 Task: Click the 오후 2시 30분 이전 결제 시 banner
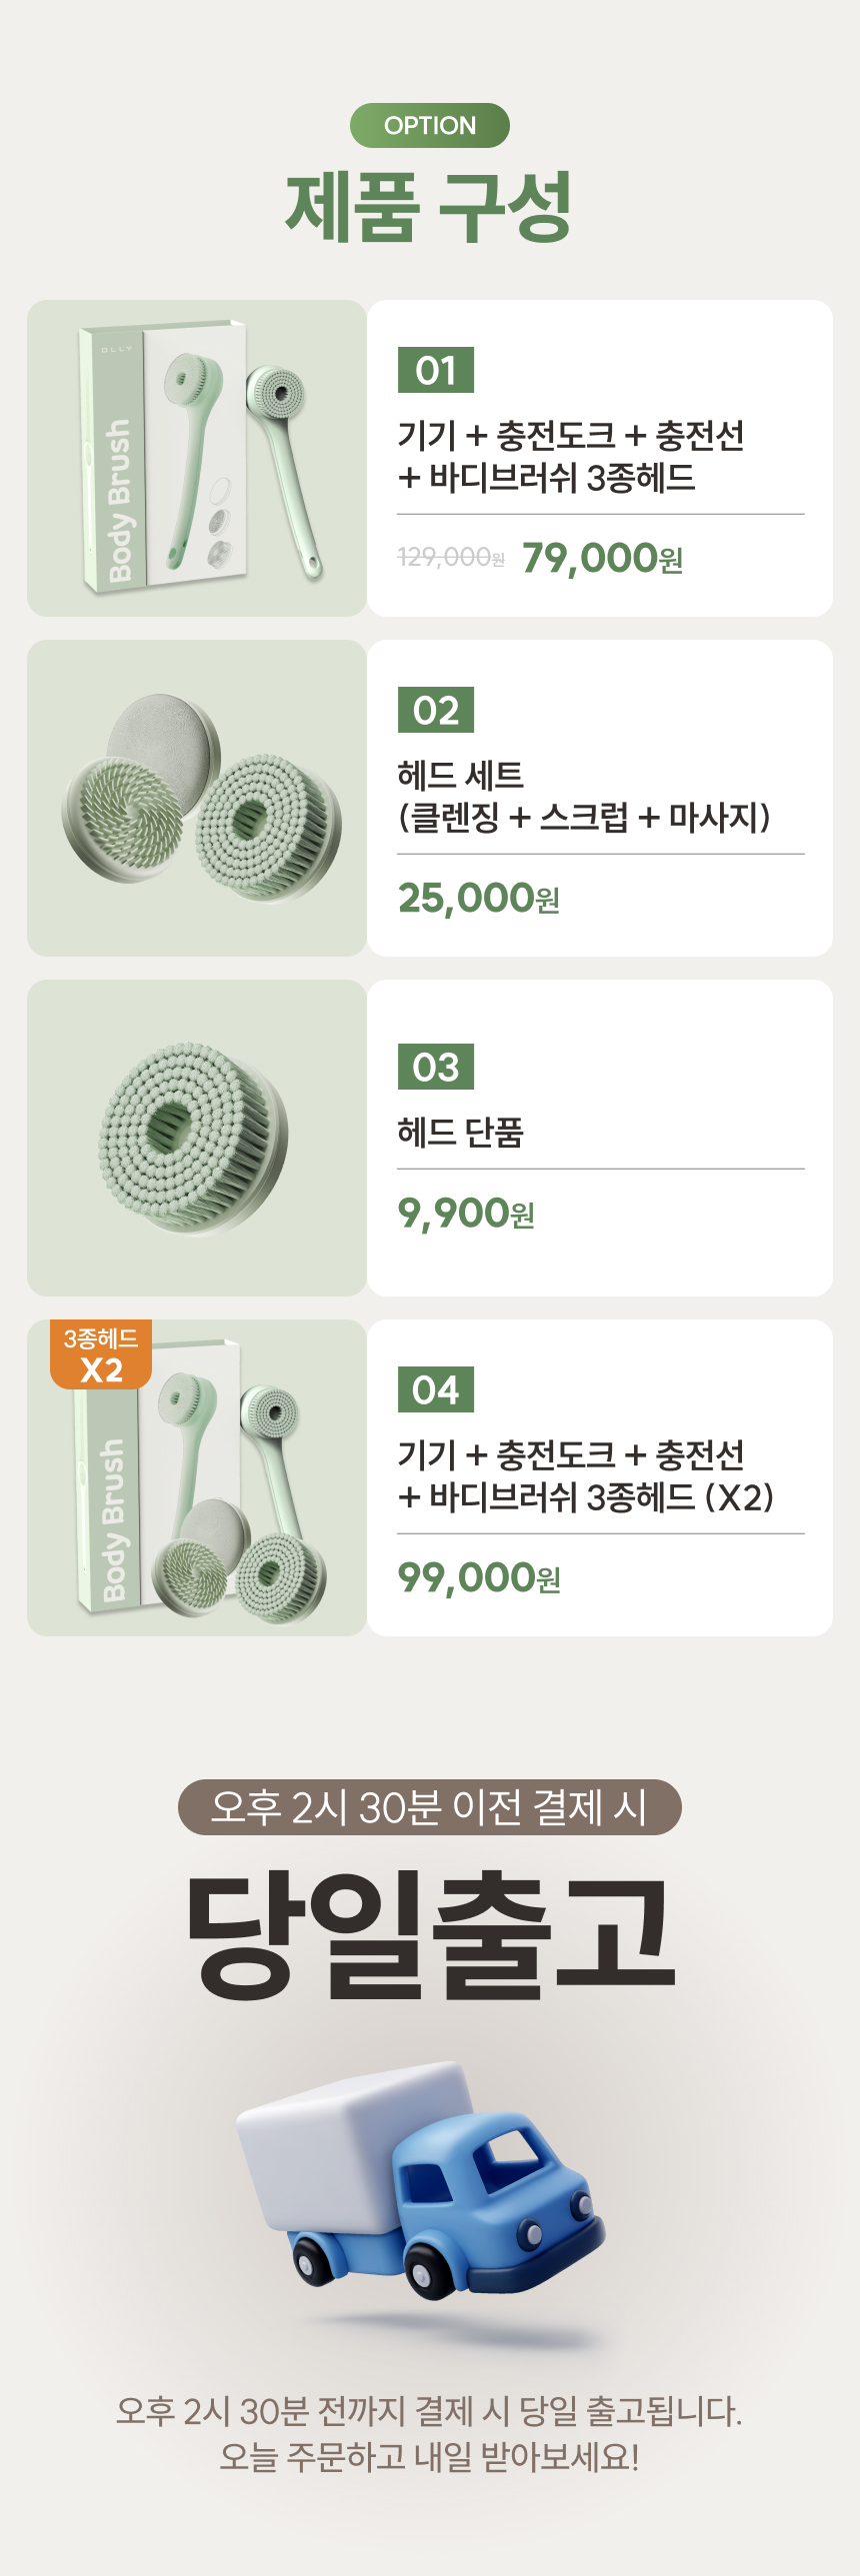pos(430,1807)
